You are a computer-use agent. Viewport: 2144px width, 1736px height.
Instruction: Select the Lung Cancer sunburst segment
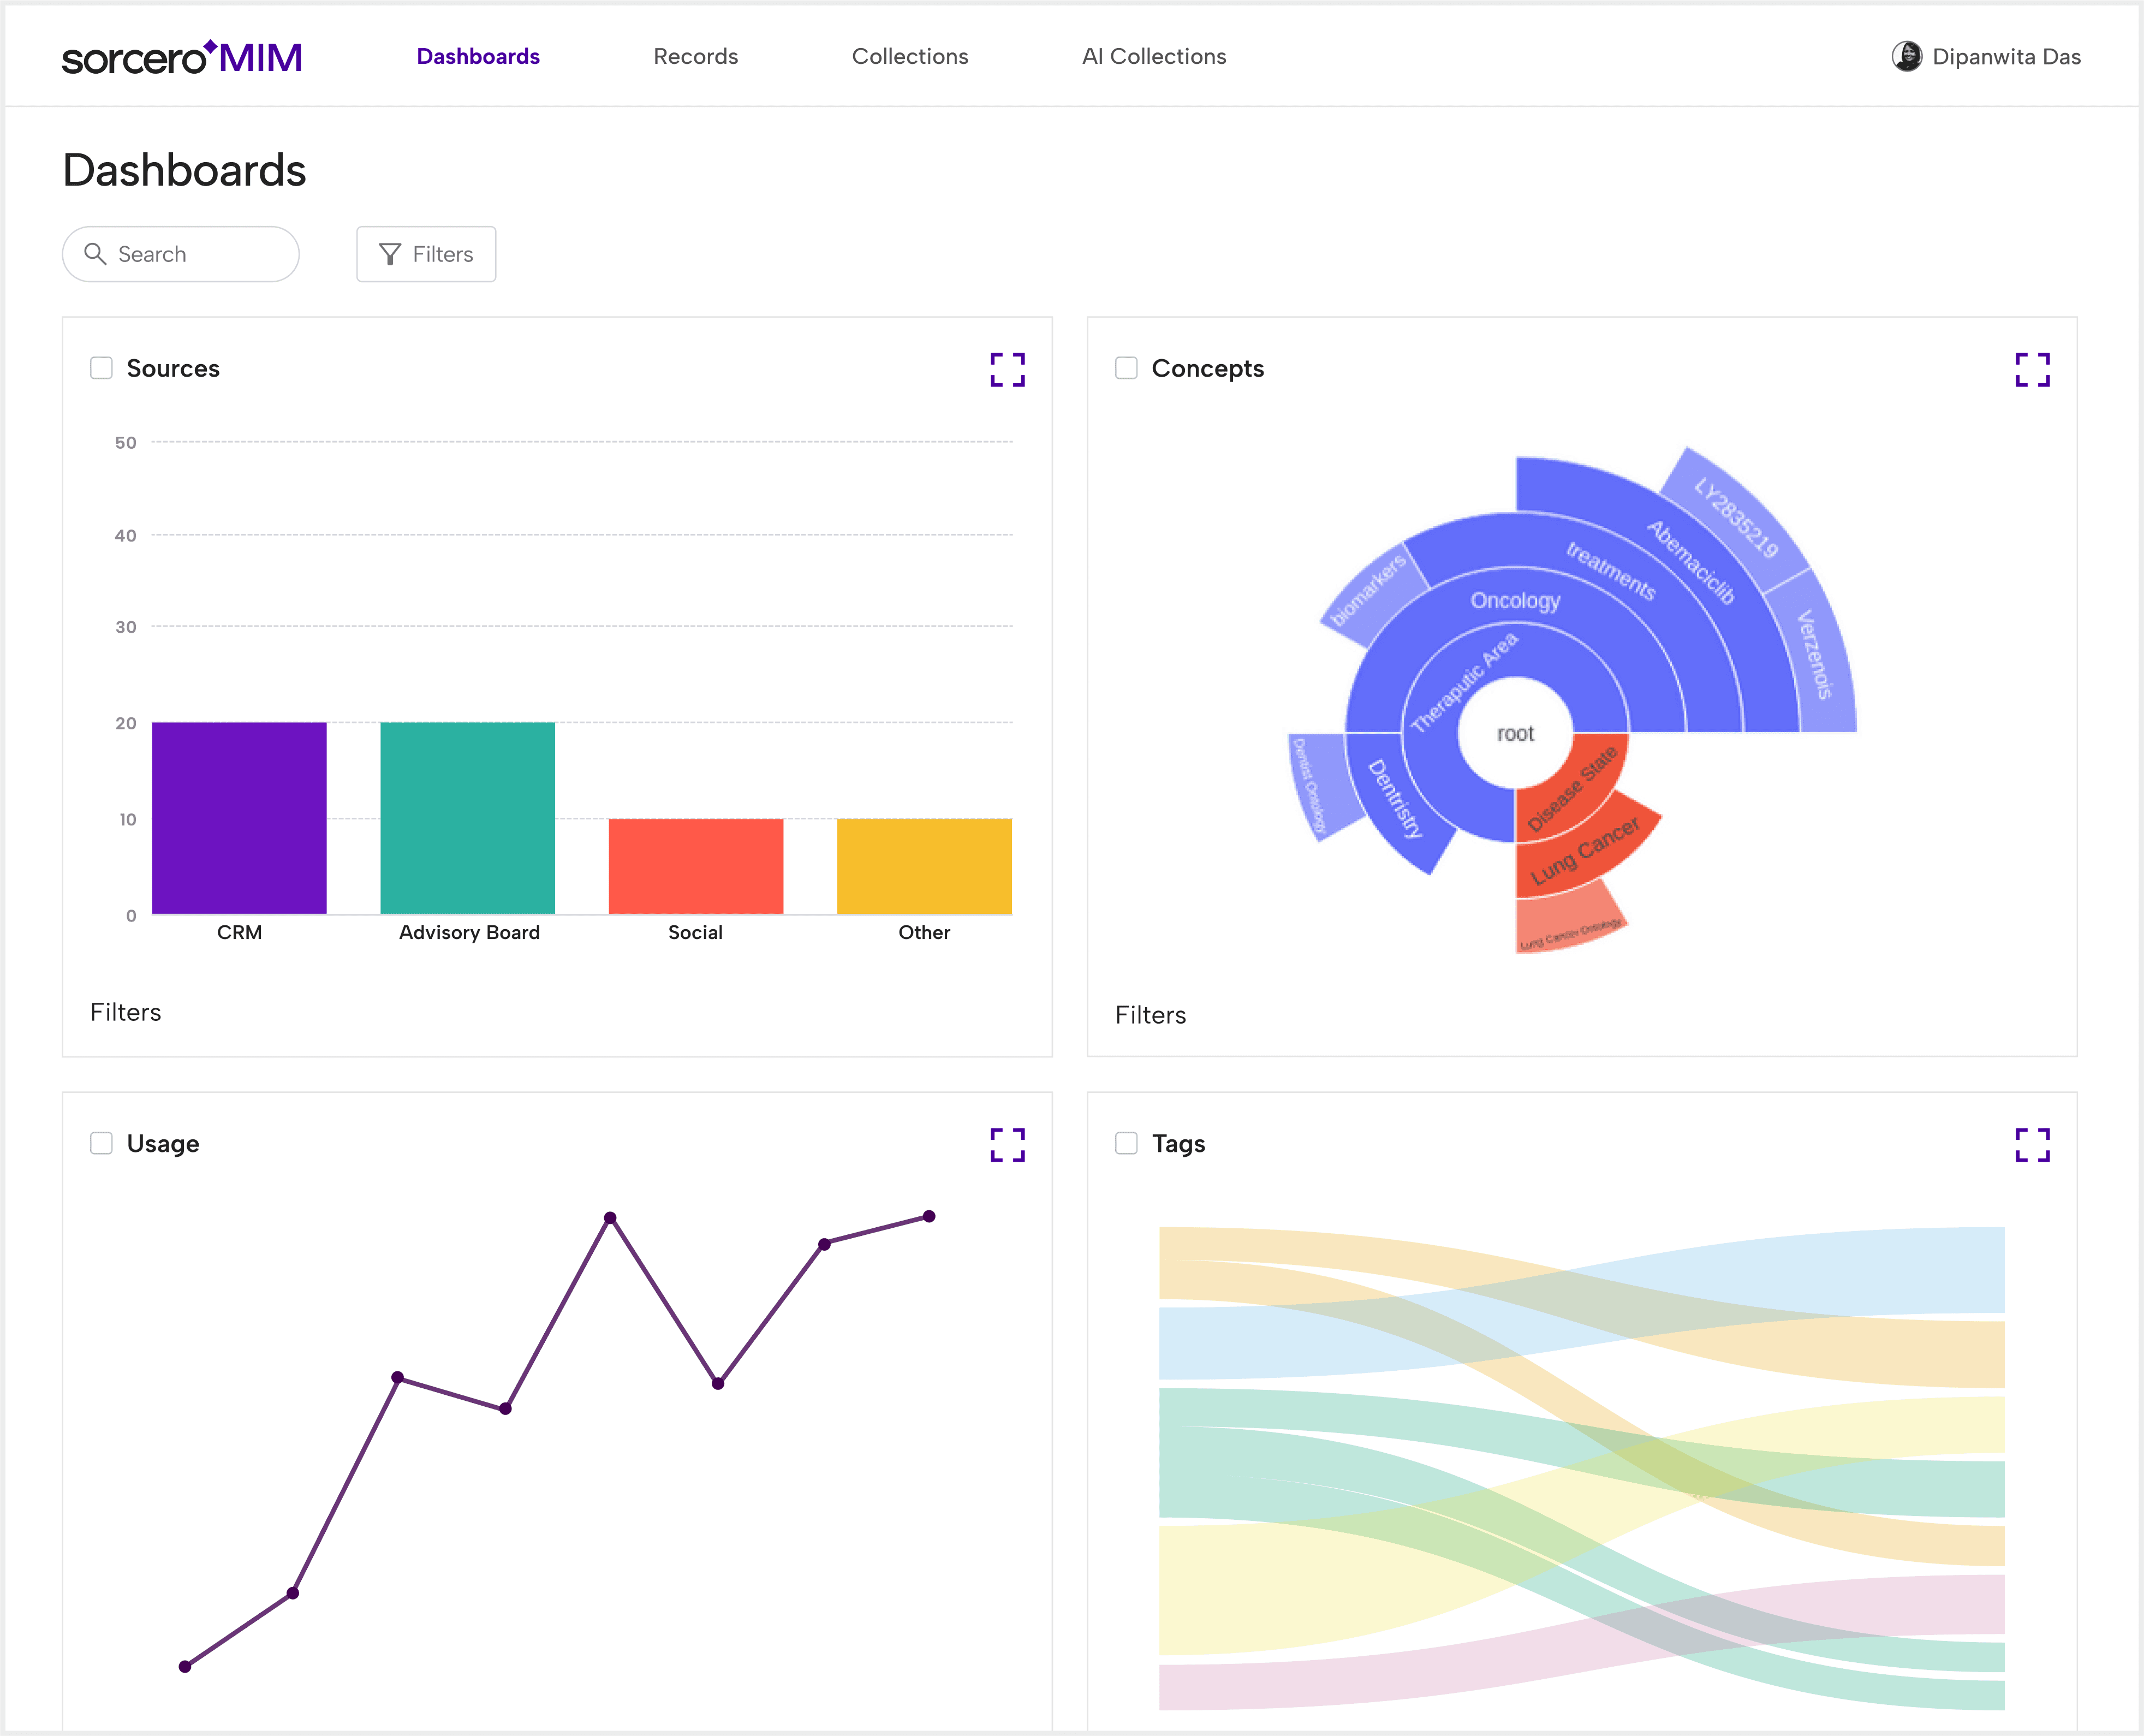(1586, 850)
